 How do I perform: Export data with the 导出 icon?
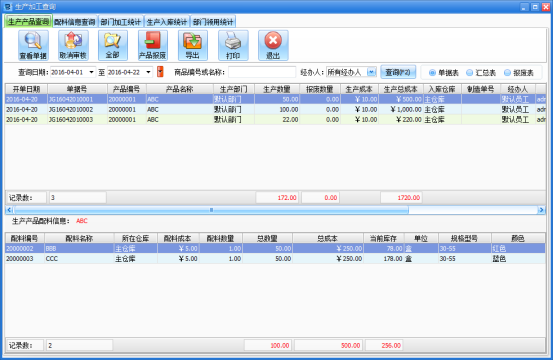pos(193,45)
